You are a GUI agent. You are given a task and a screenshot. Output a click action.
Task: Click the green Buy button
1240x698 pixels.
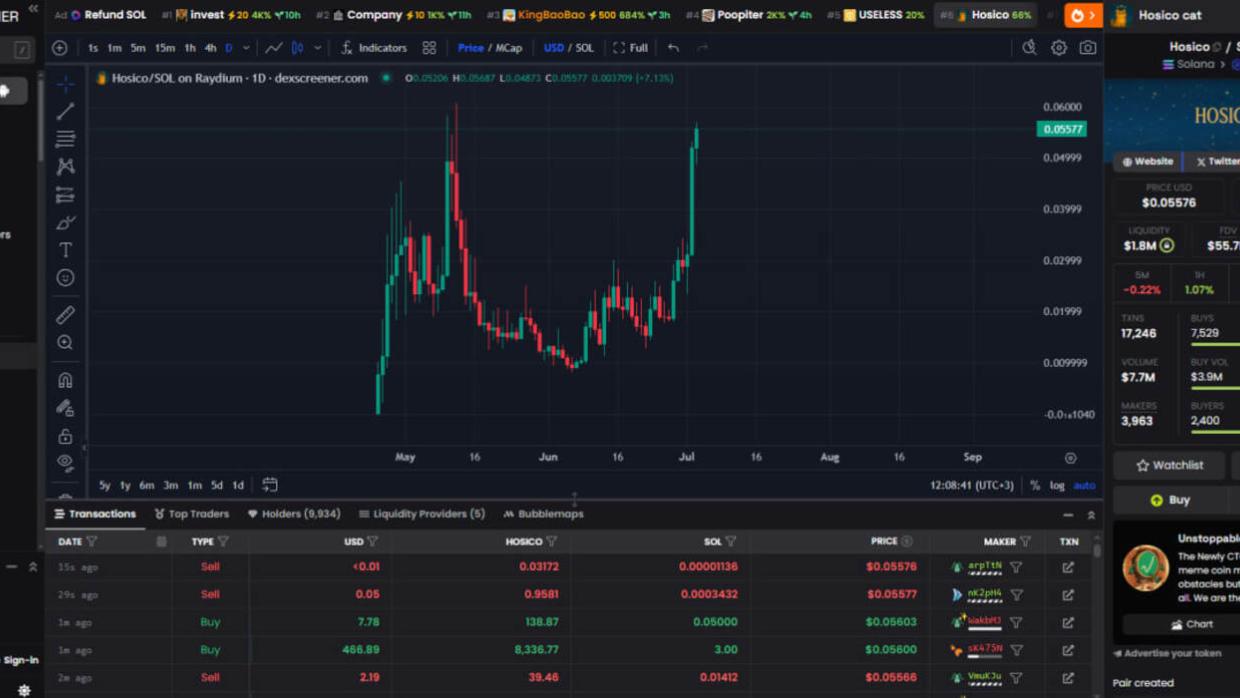point(1170,500)
